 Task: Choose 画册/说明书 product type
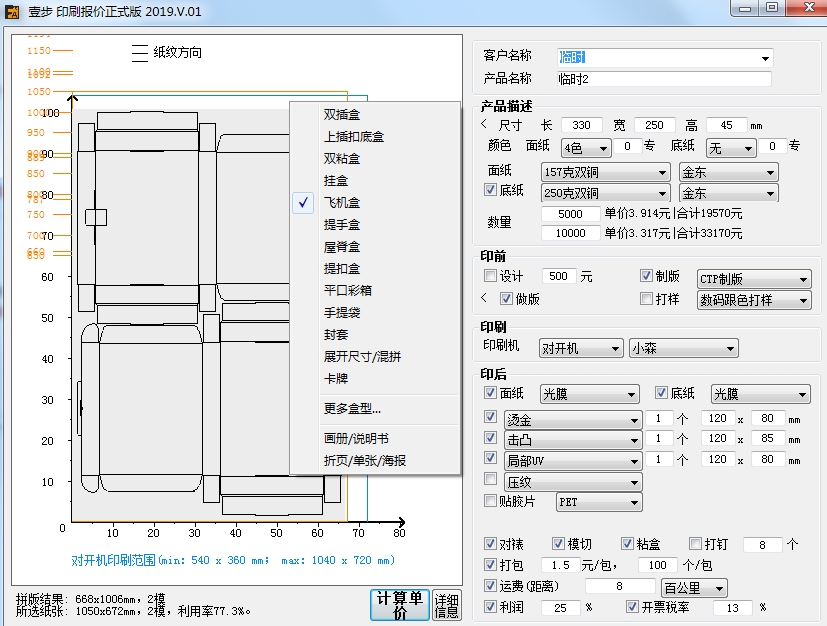tap(357, 439)
